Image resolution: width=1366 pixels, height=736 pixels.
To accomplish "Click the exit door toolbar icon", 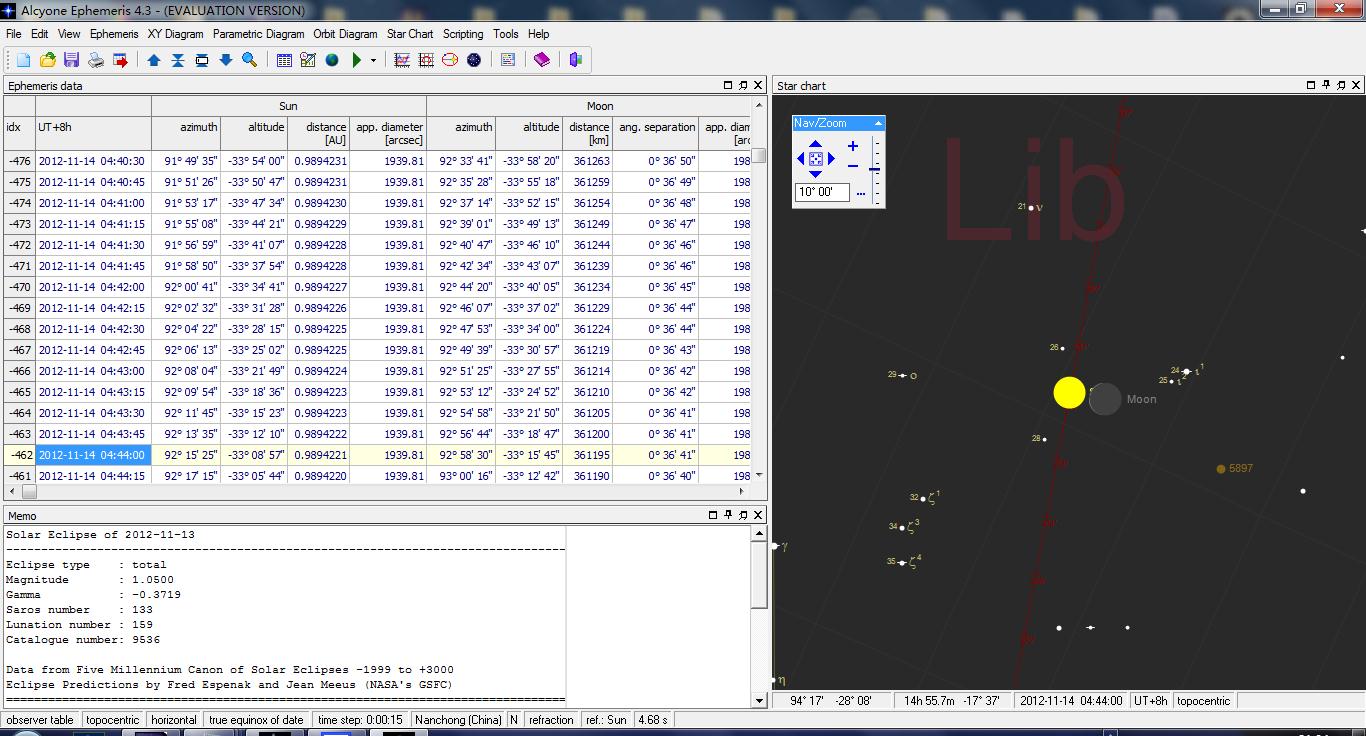I will (x=575, y=60).
